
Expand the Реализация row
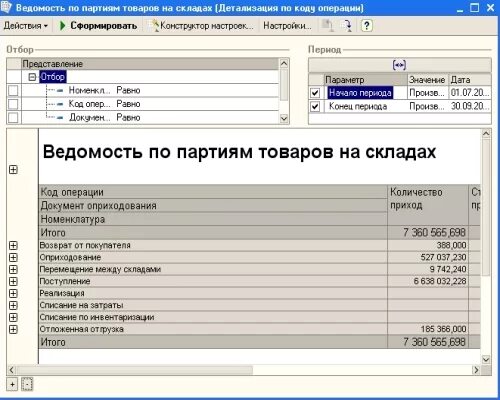click(x=13, y=294)
